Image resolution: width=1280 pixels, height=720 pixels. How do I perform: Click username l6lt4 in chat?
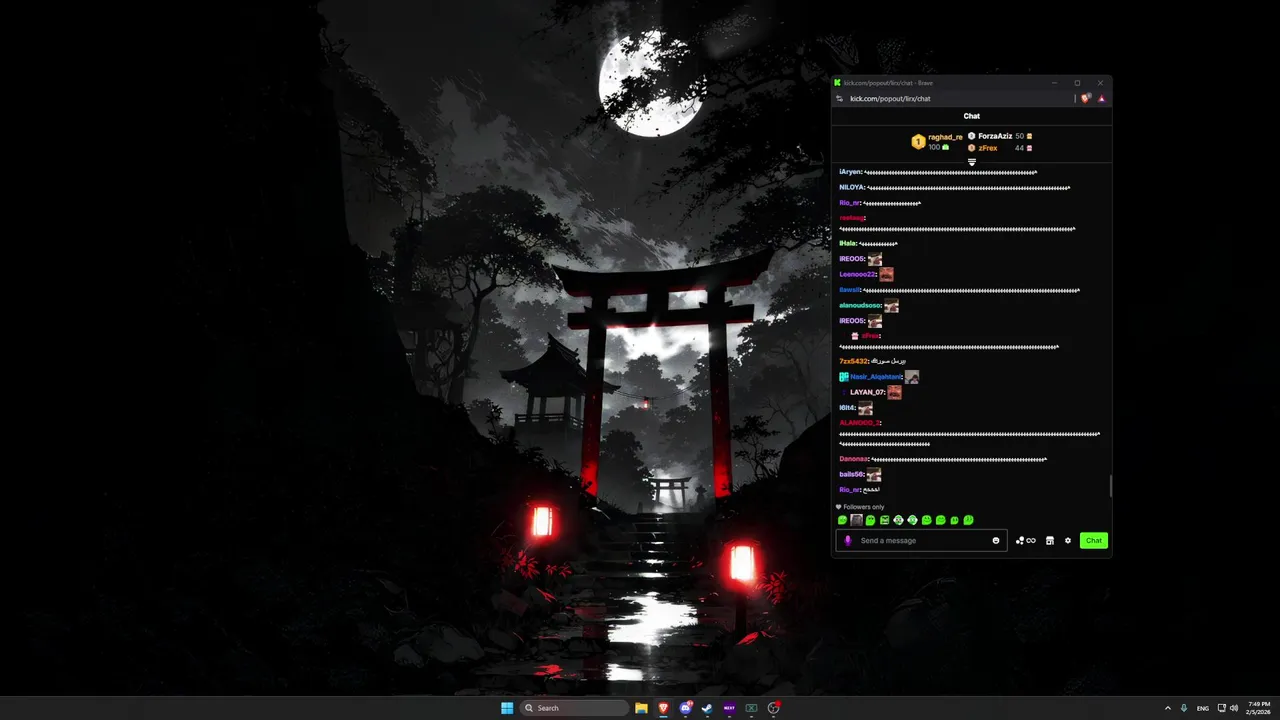847,408
